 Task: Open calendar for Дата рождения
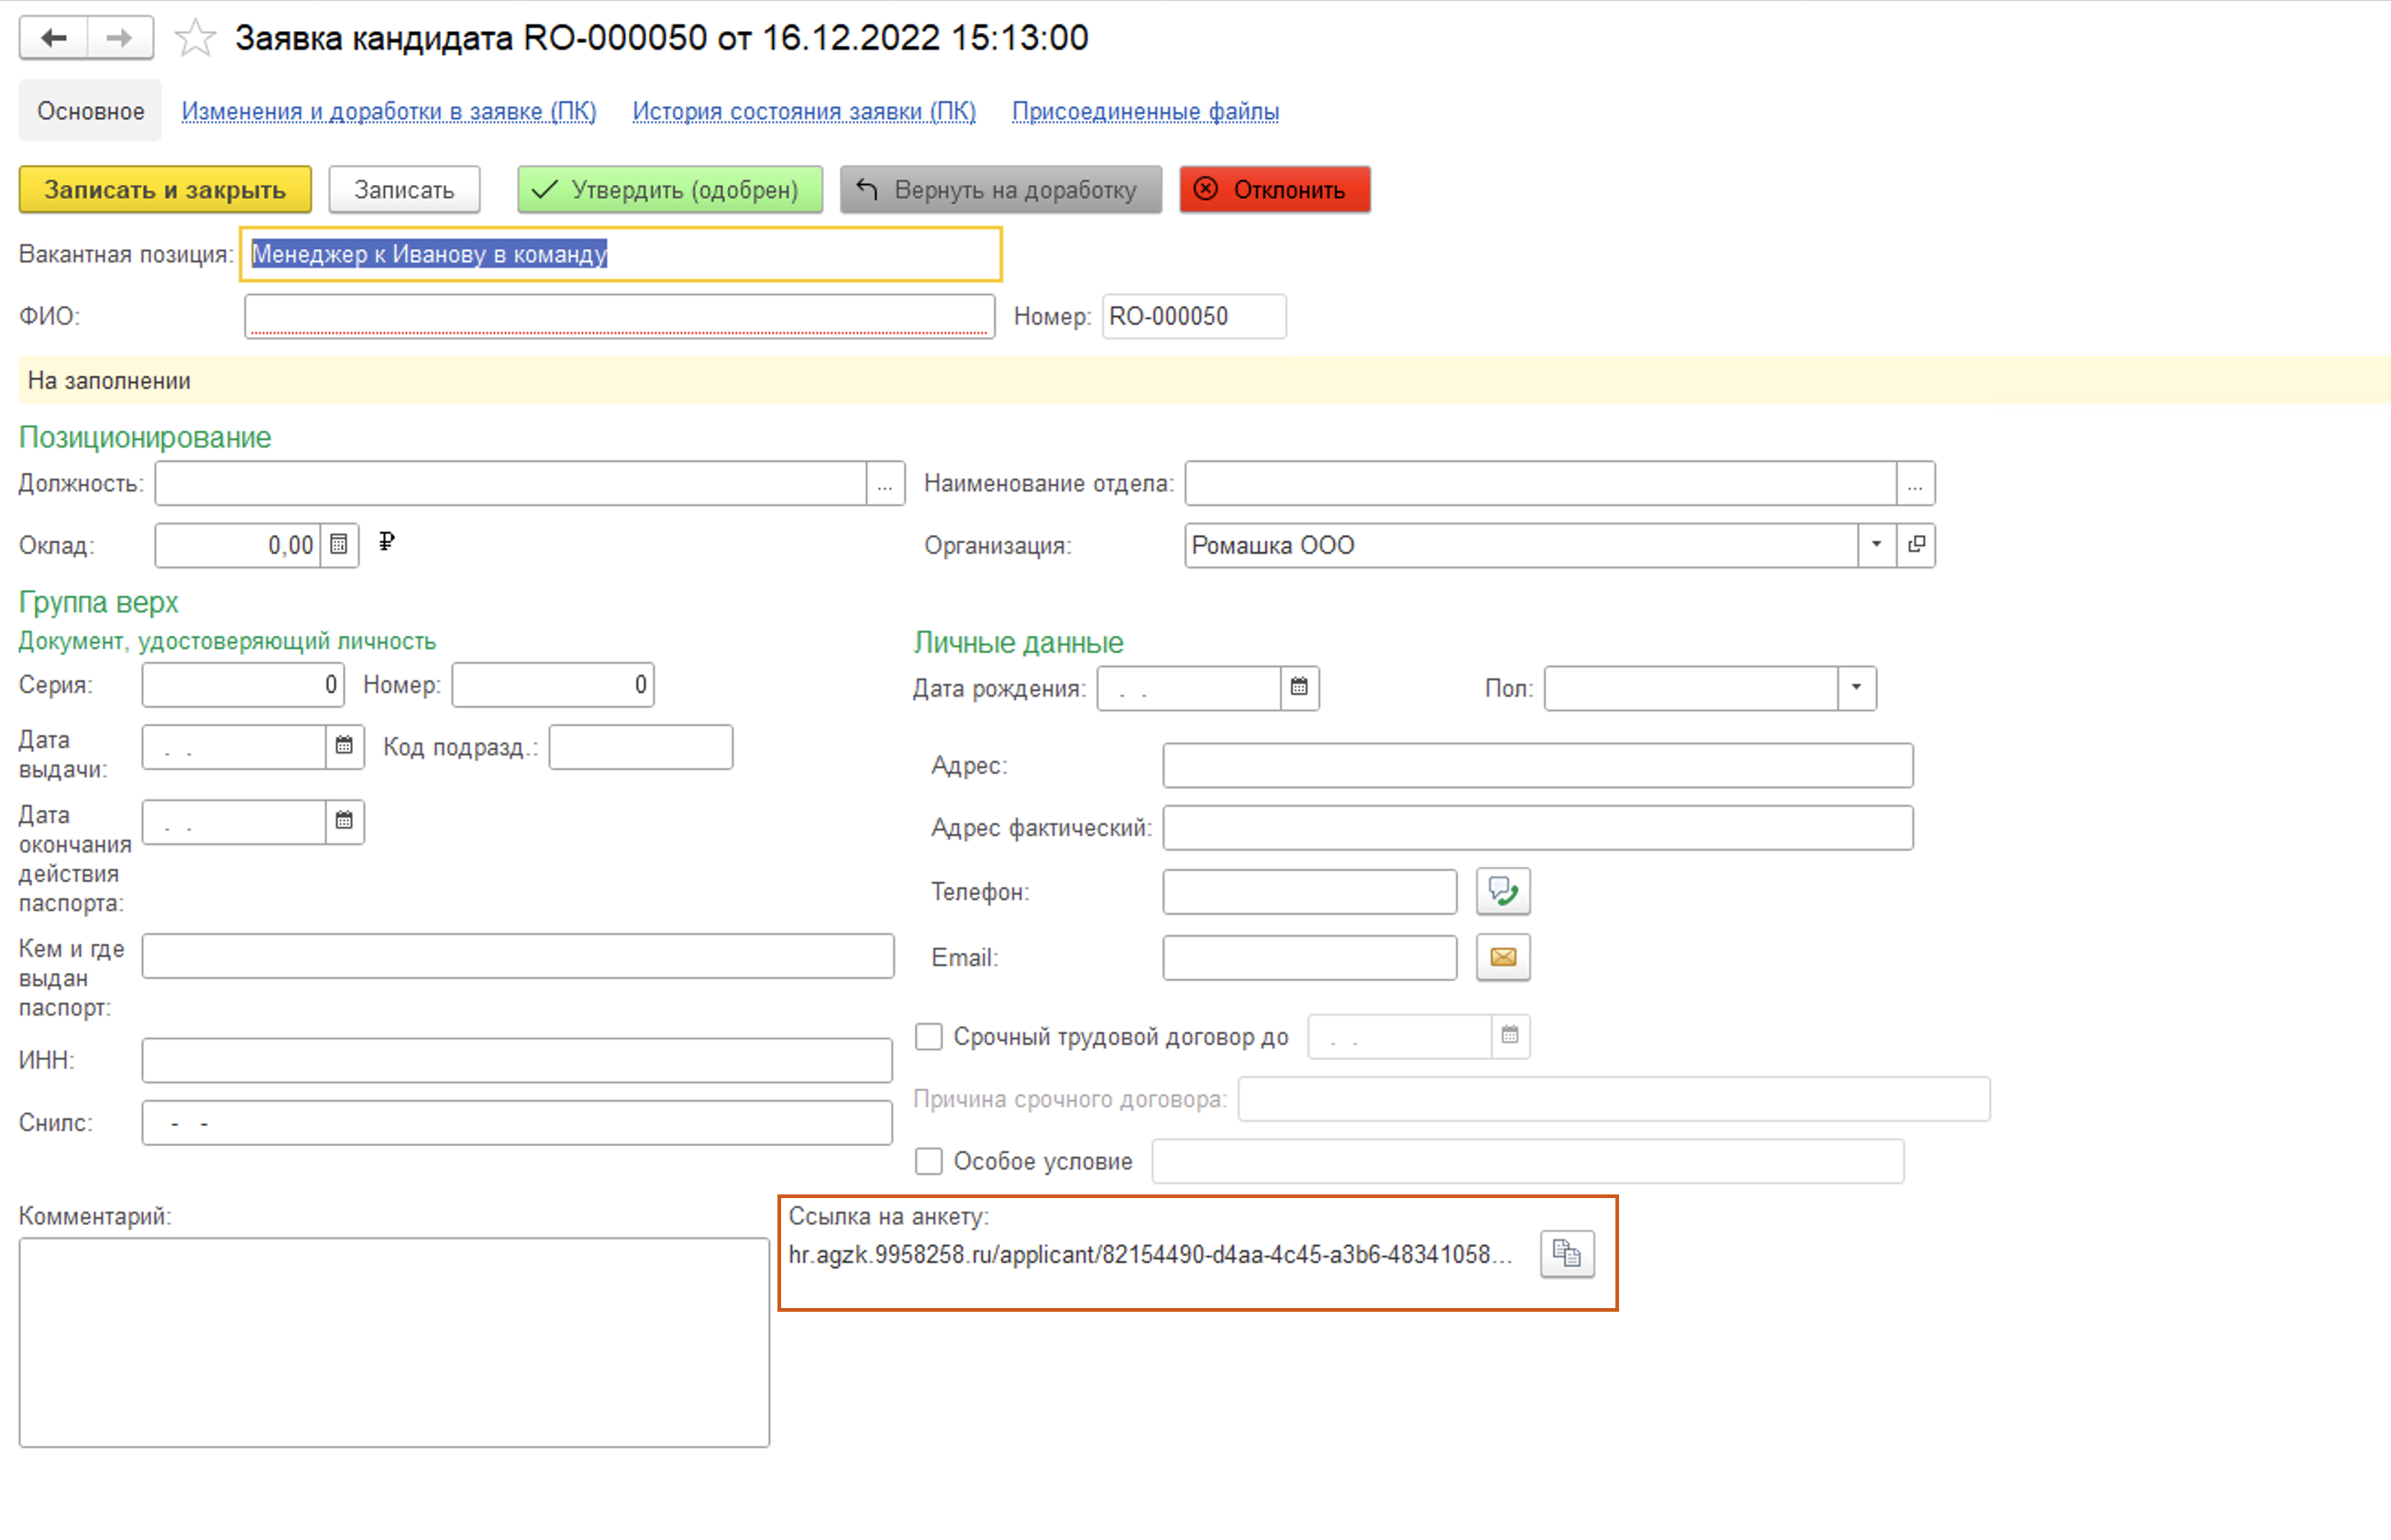(x=1299, y=688)
